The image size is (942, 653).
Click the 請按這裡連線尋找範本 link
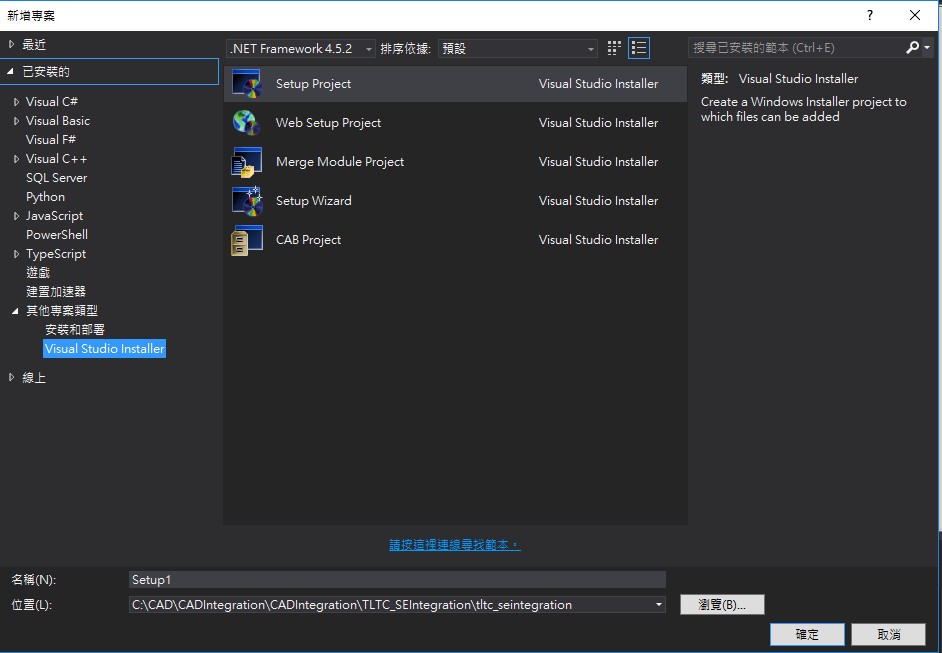(455, 545)
